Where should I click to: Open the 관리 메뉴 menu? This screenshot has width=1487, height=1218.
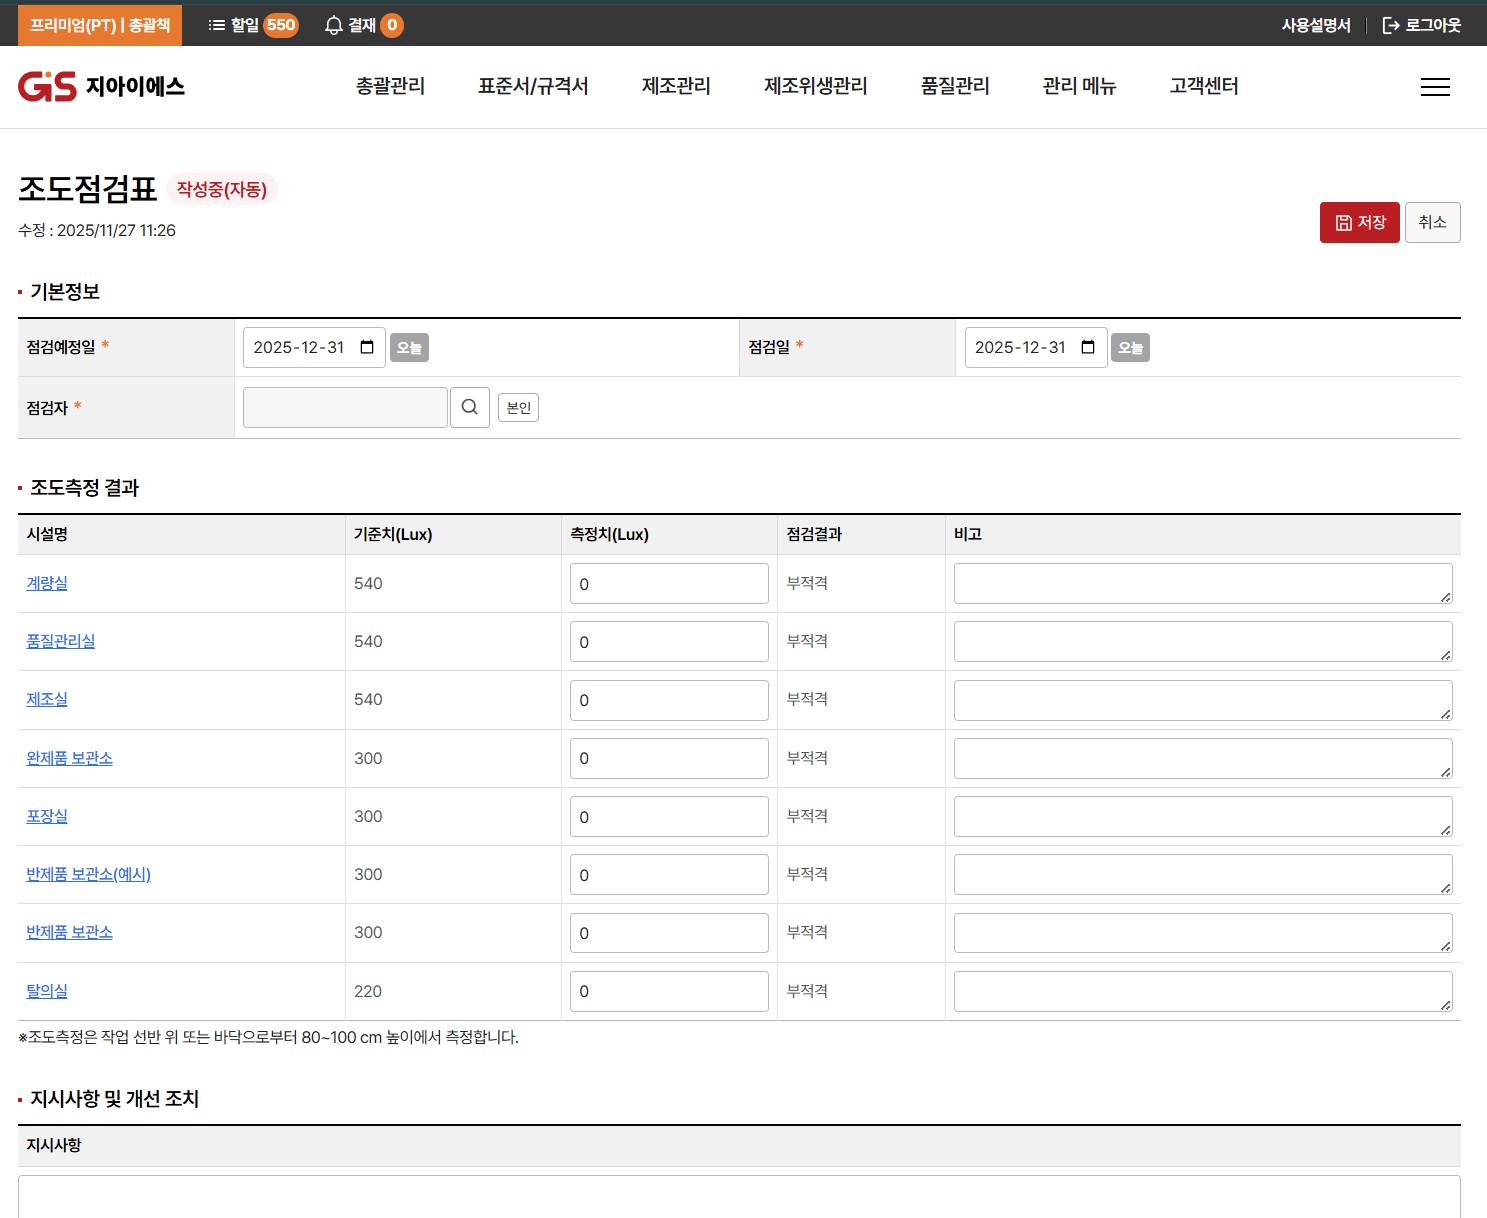[1079, 87]
